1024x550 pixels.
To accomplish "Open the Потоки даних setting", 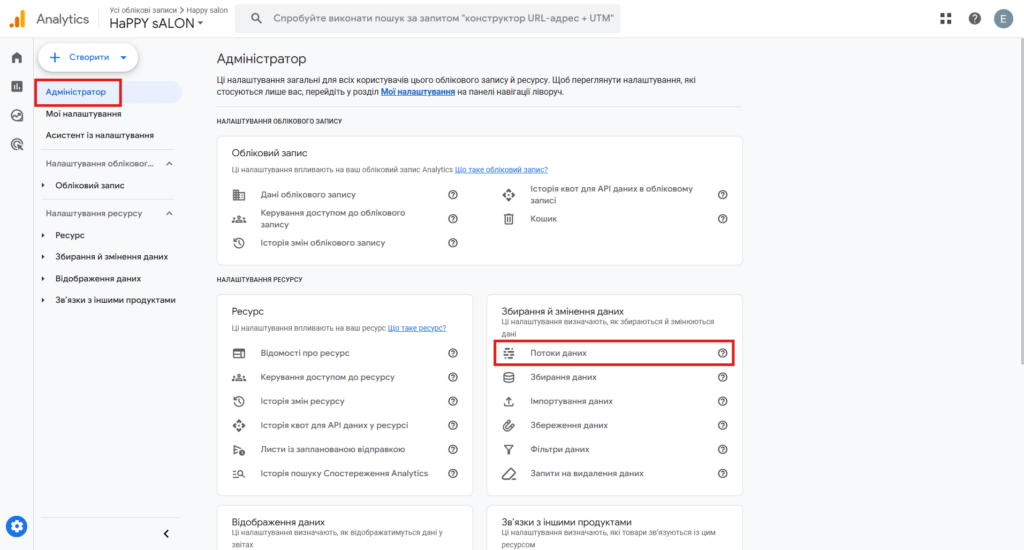I will [558, 353].
